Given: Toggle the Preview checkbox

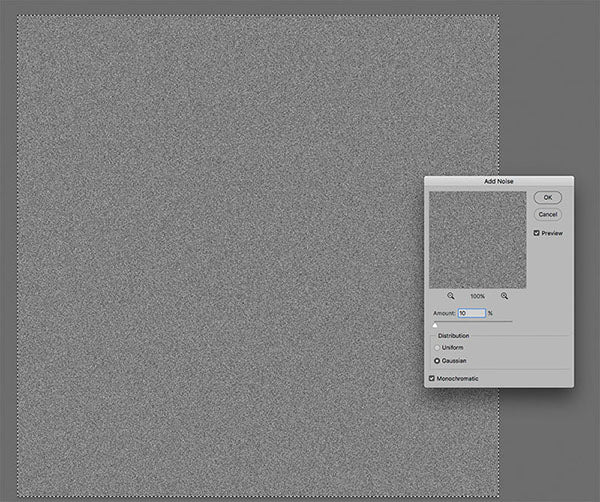Looking at the screenshot, I should (537, 233).
